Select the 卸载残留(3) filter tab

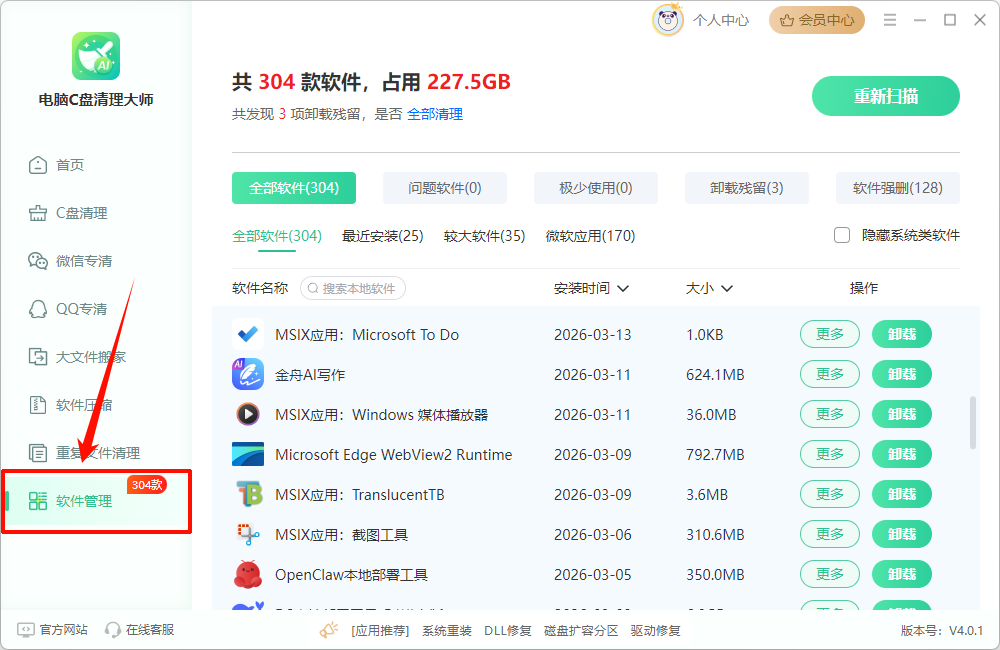tap(746, 187)
